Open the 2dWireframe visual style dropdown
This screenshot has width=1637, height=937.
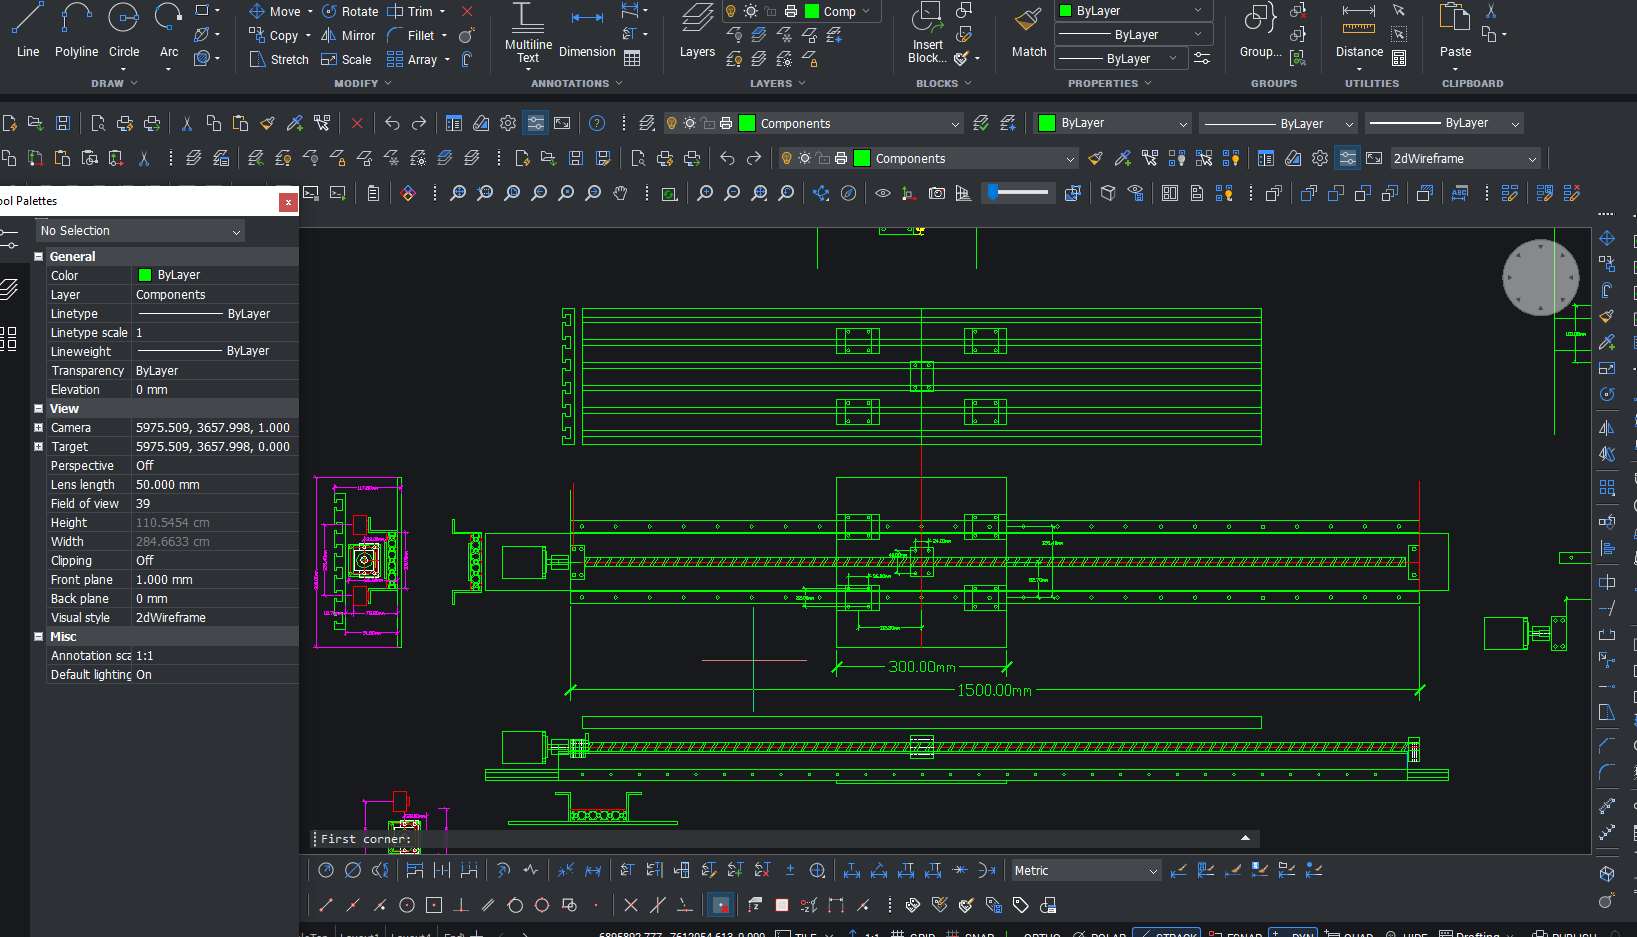(x=1464, y=159)
